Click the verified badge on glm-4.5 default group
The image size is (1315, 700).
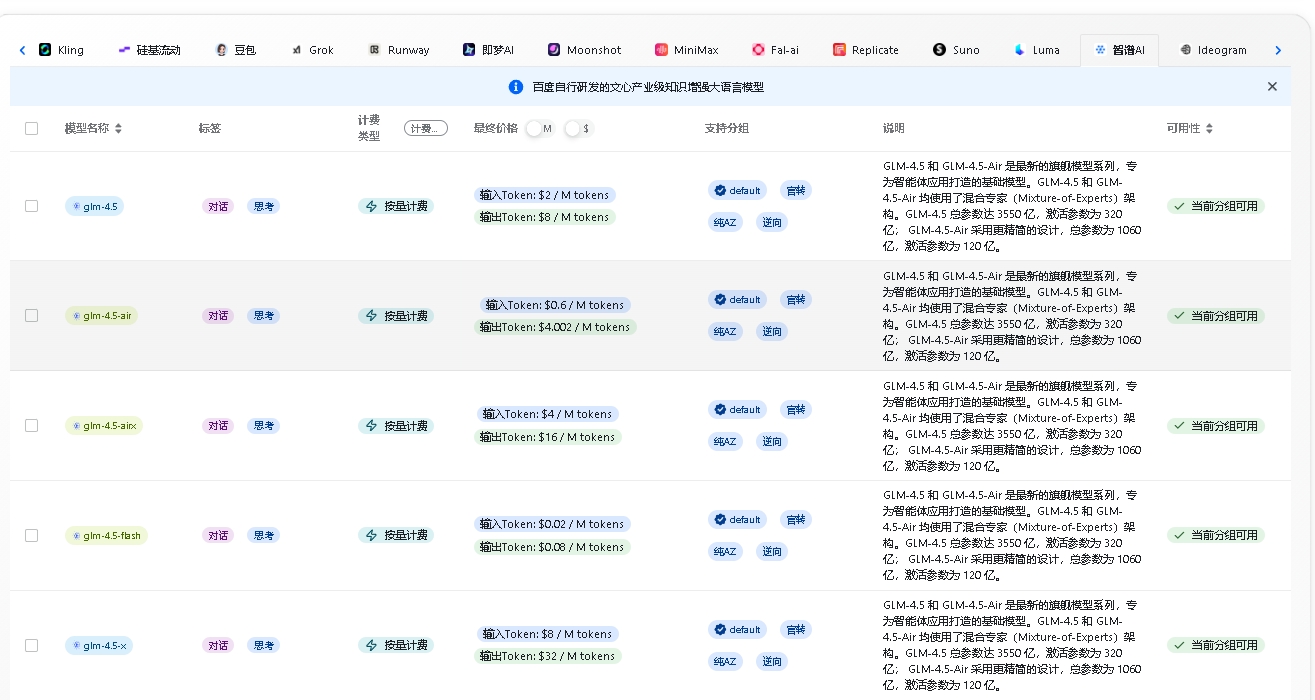coord(719,190)
